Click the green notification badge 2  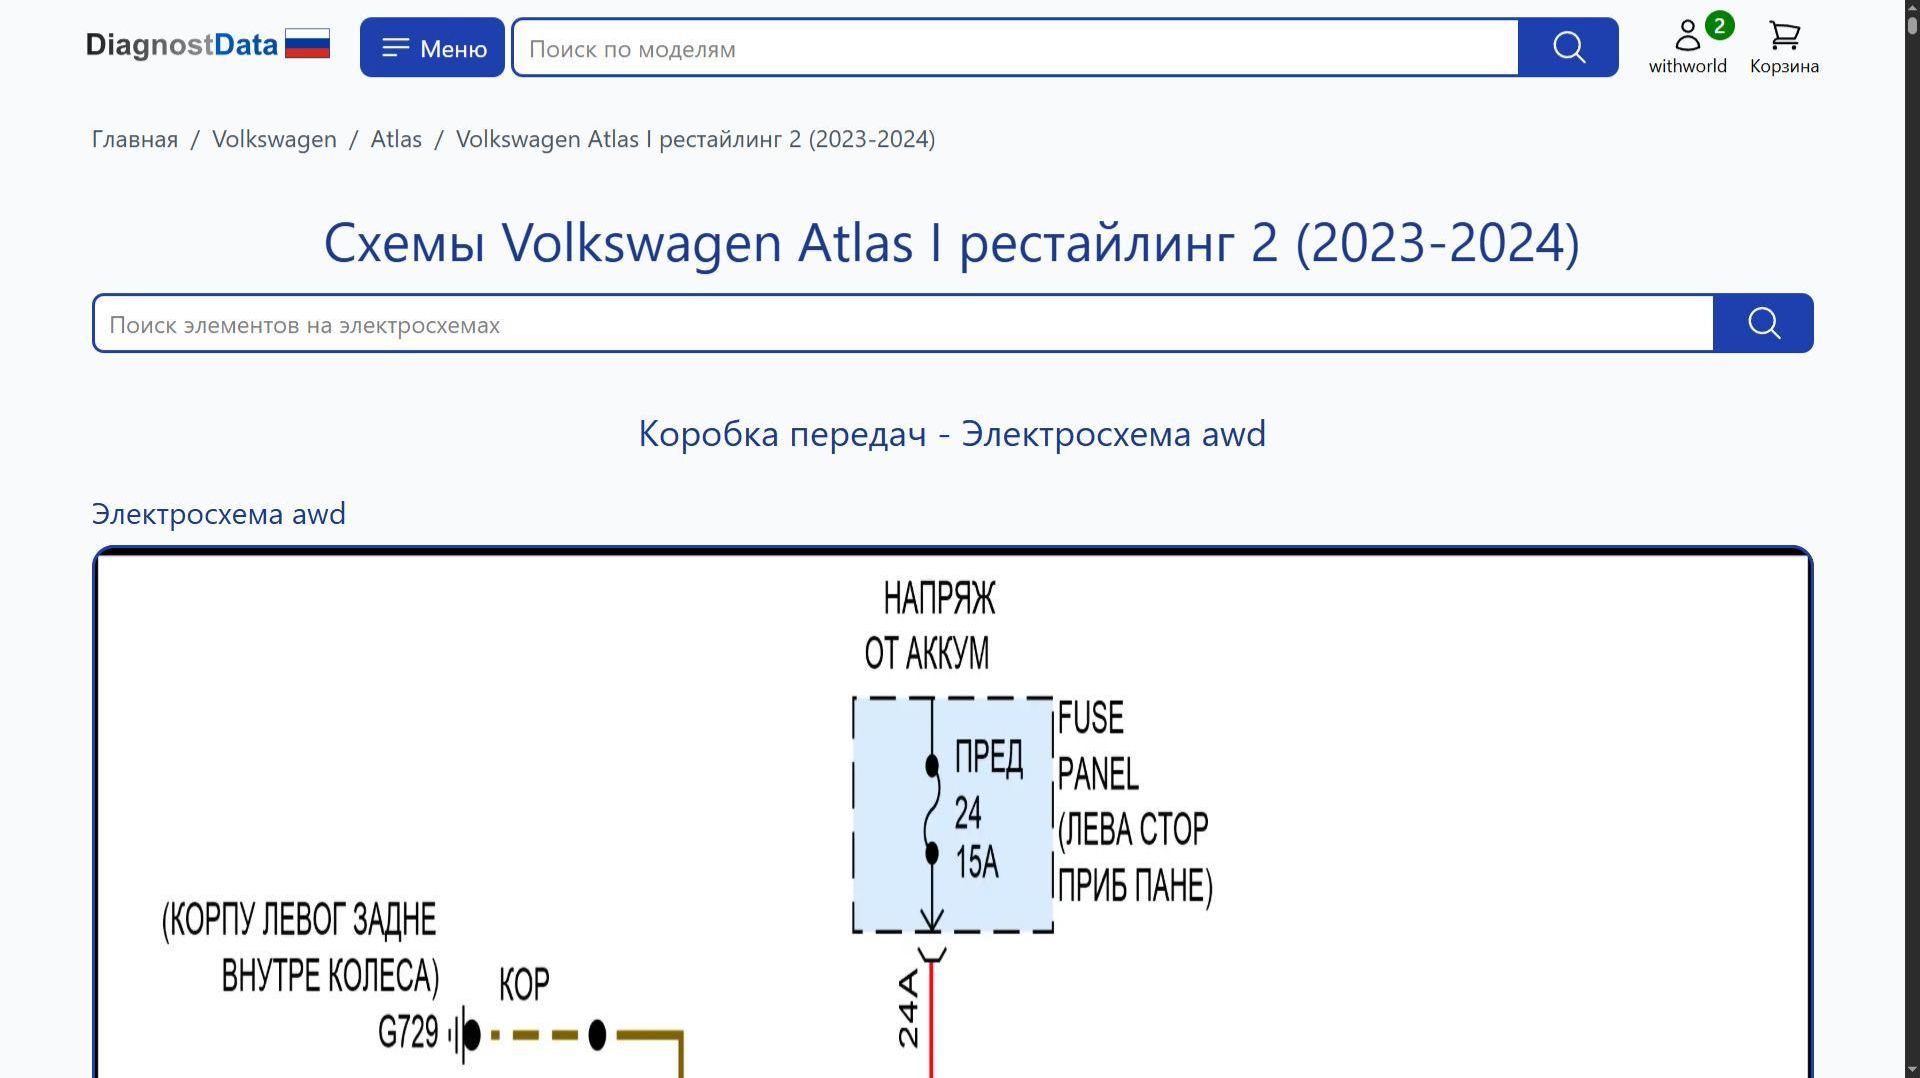coord(1719,25)
